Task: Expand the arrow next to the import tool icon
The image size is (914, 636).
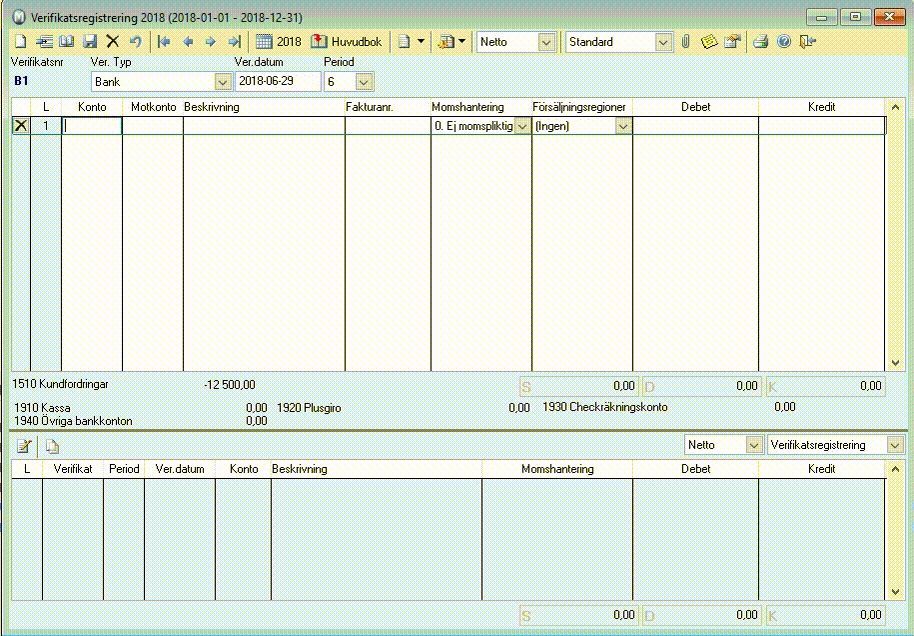Action: point(462,41)
